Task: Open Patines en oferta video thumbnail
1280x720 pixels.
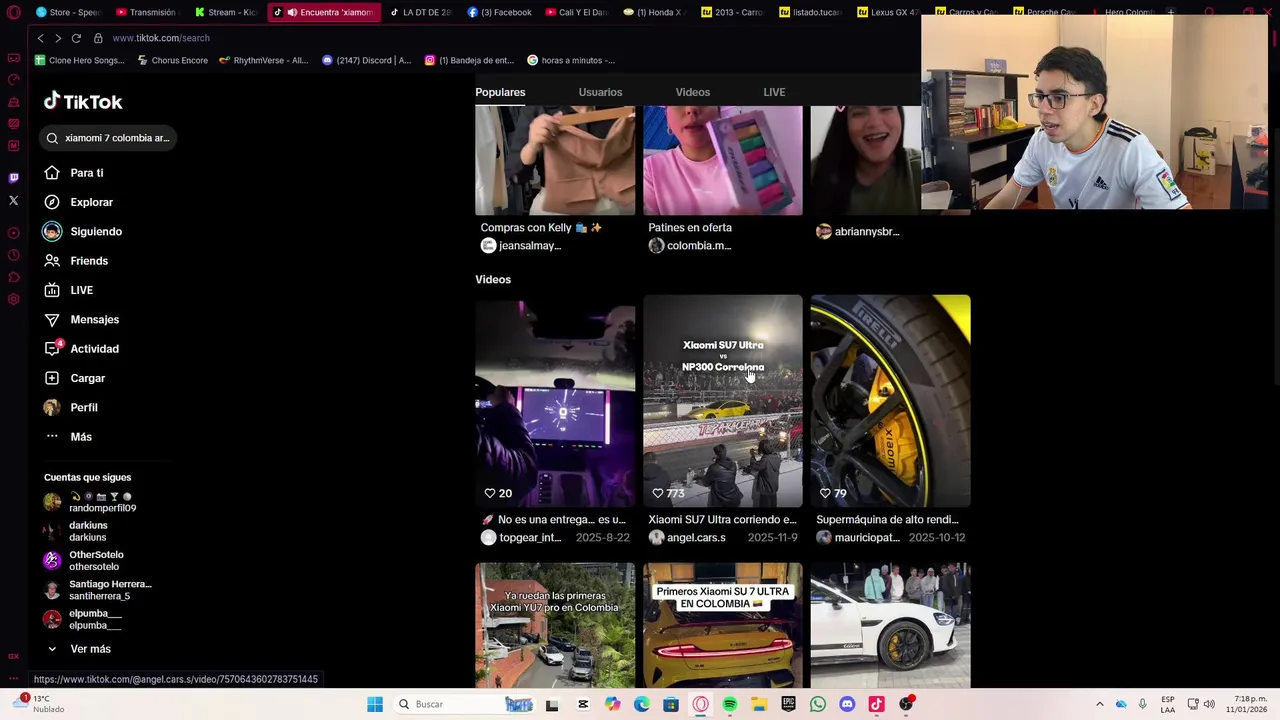Action: (x=723, y=160)
